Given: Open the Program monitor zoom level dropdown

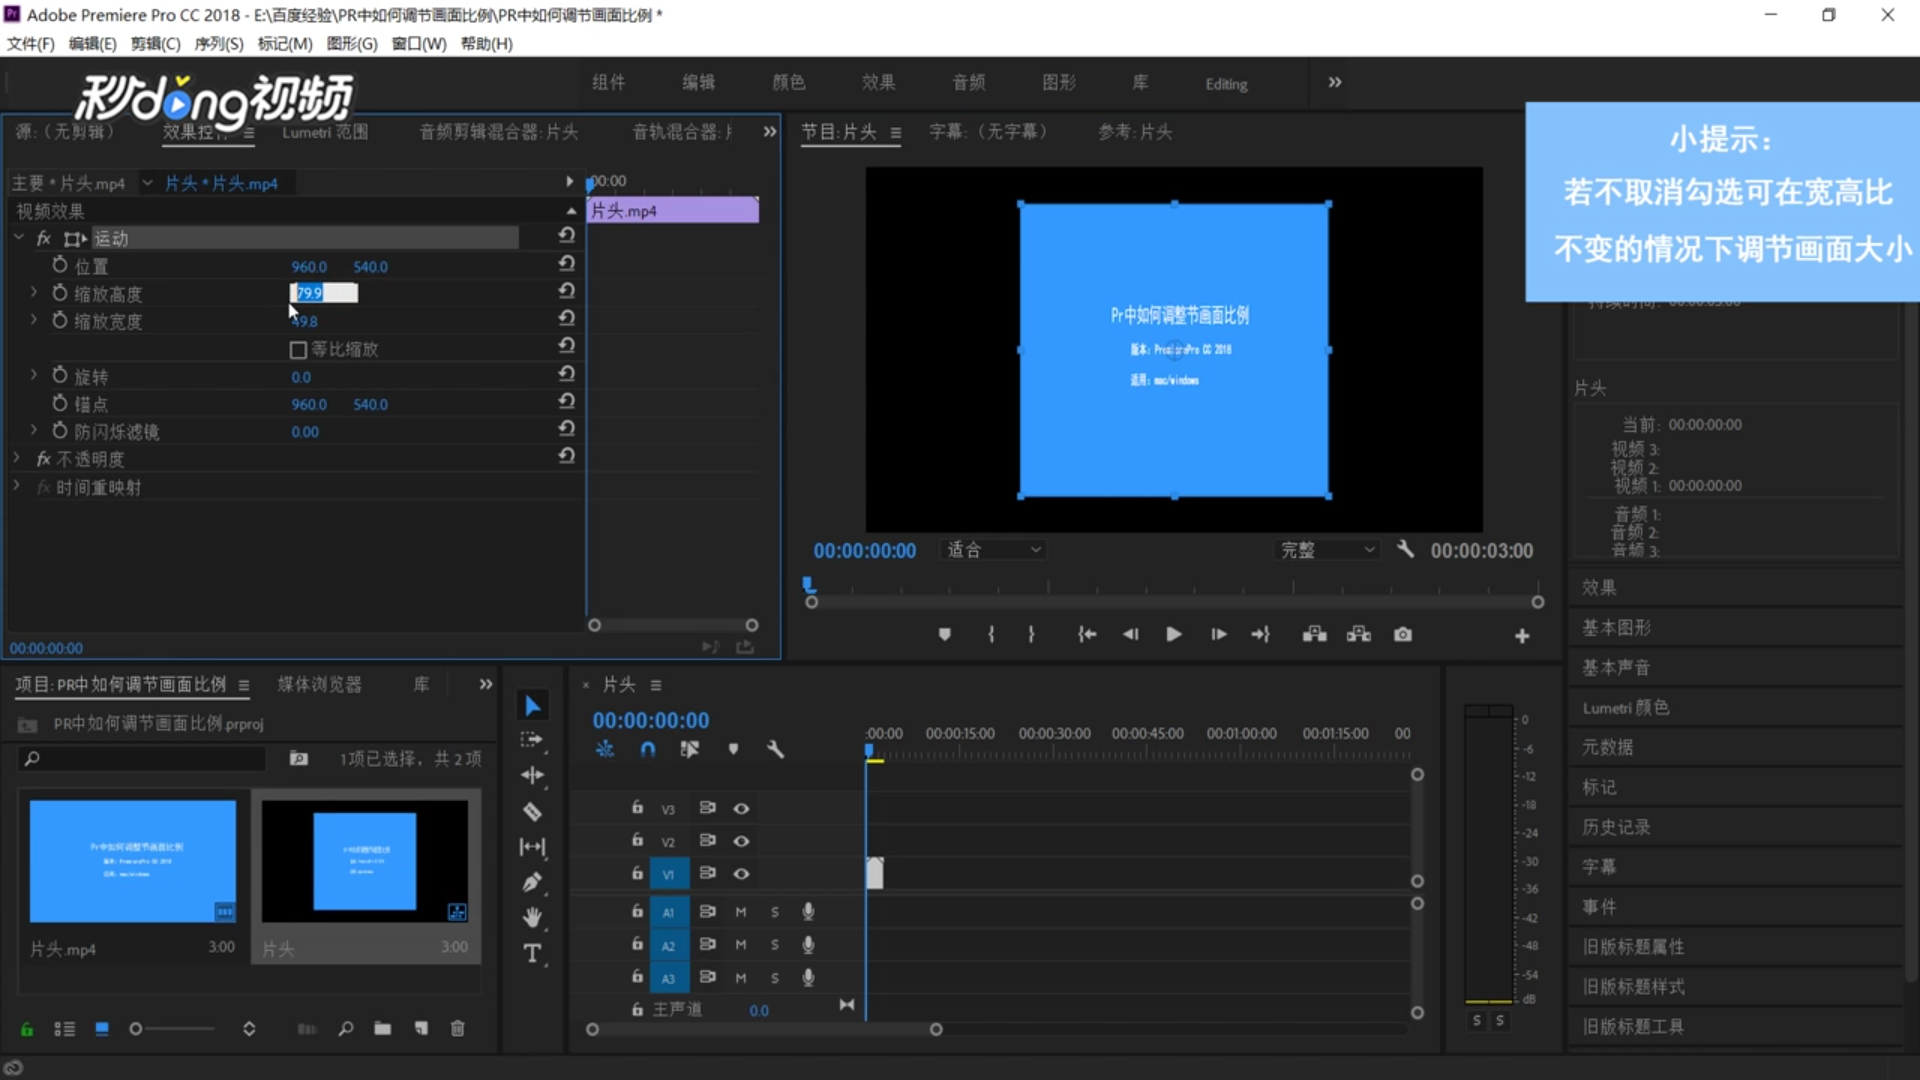Looking at the screenshot, I should click(x=993, y=549).
